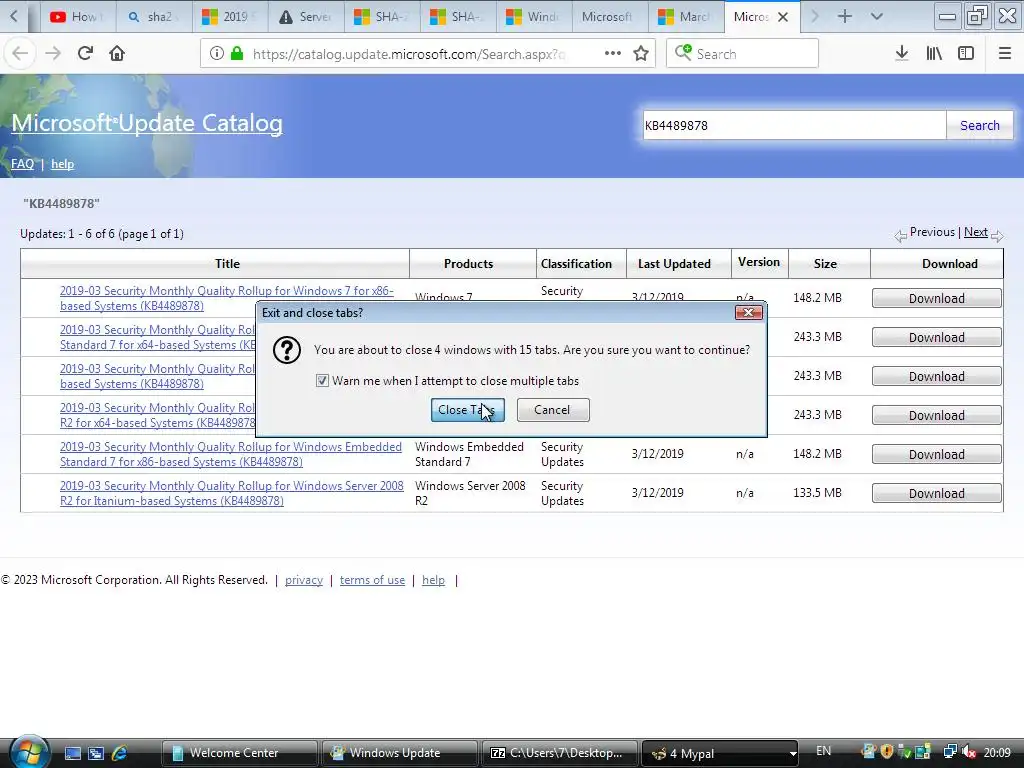Open Windows 7 x86 rollup title link
Viewport: 1024px width, 768px height.
point(227,298)
